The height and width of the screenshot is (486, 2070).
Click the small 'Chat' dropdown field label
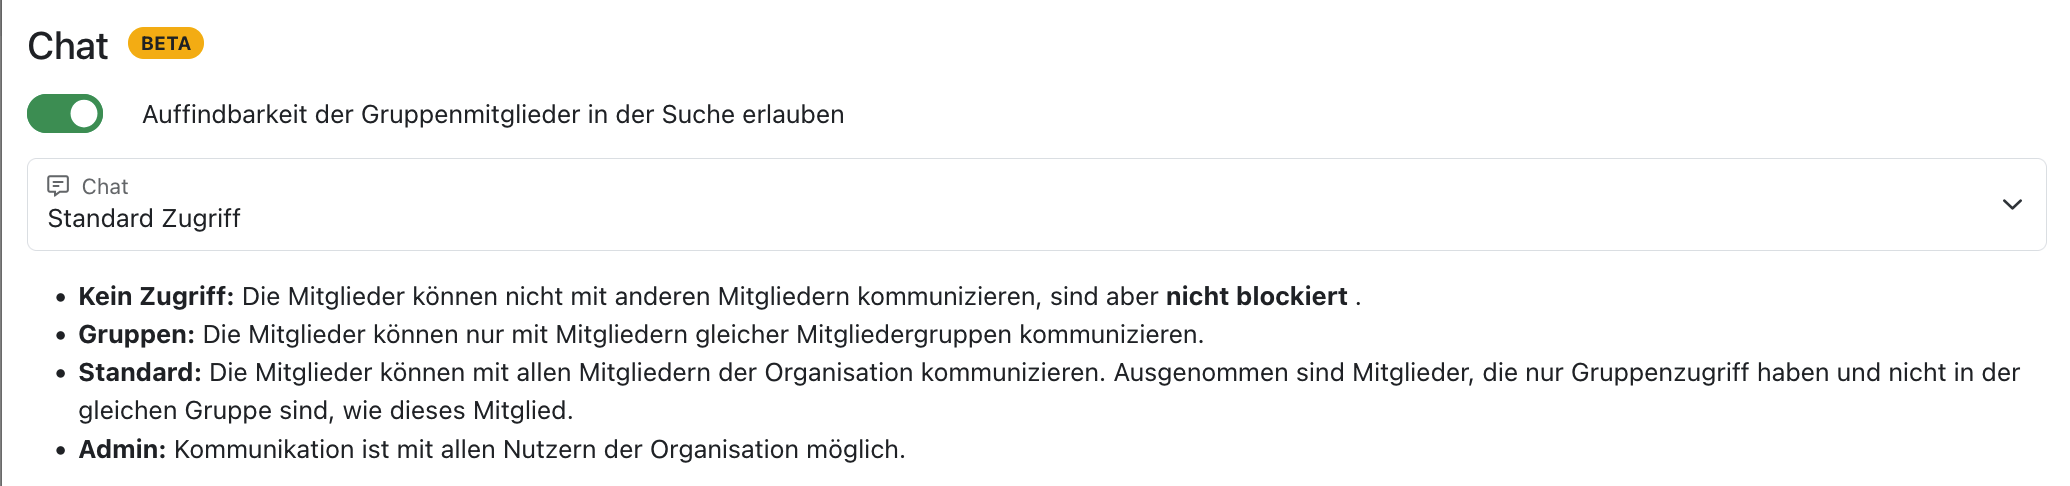(105, 187)
